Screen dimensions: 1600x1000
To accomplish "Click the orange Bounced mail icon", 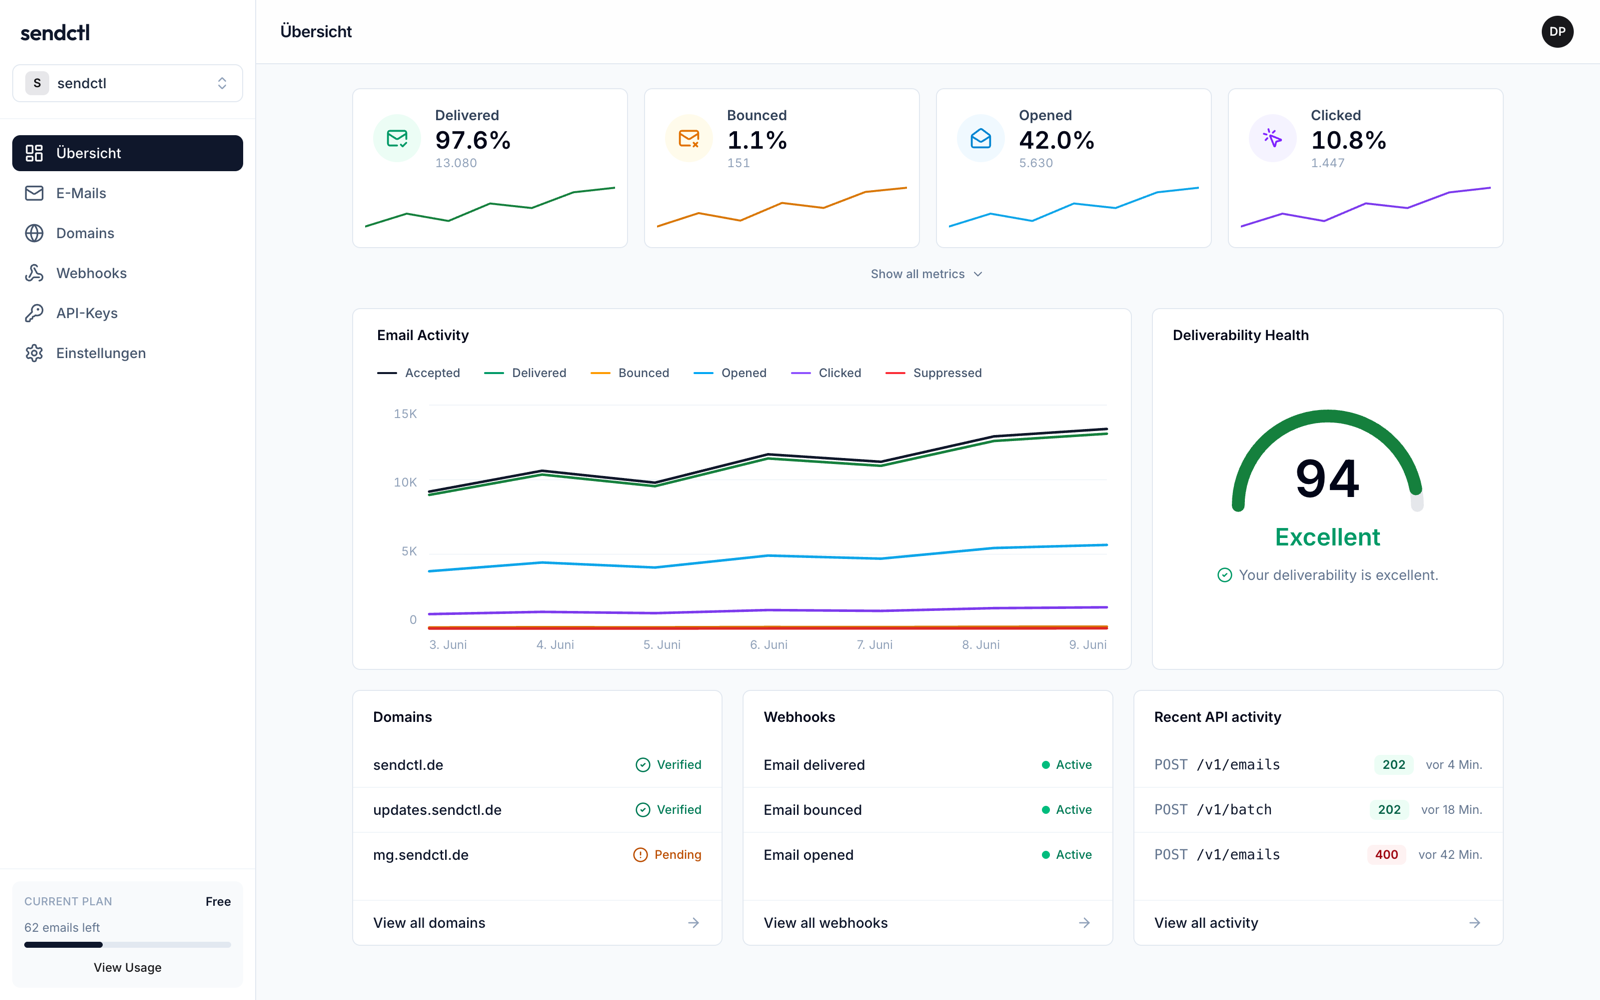I will [689, 138].
